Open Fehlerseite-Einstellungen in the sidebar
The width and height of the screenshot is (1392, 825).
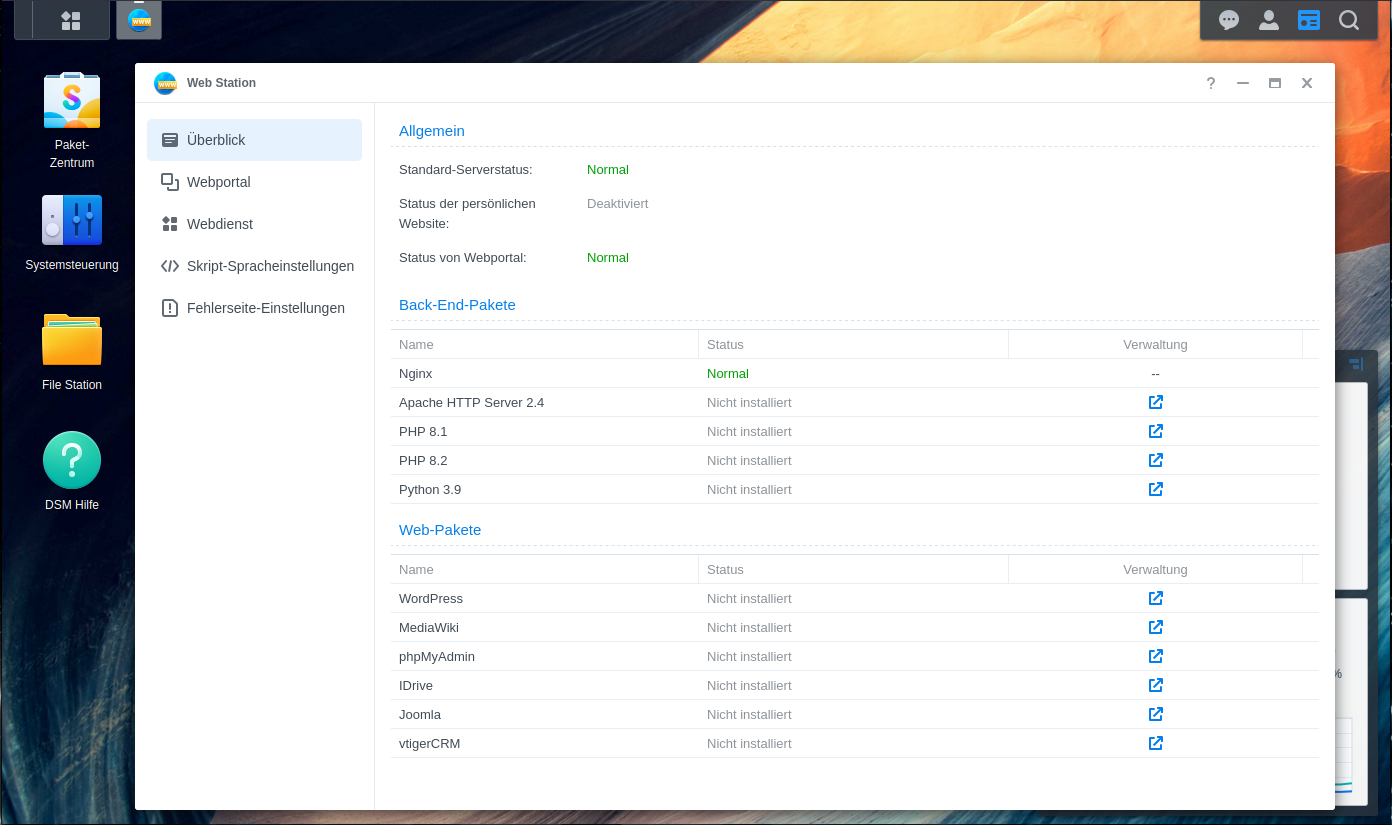tap(265, 308)
